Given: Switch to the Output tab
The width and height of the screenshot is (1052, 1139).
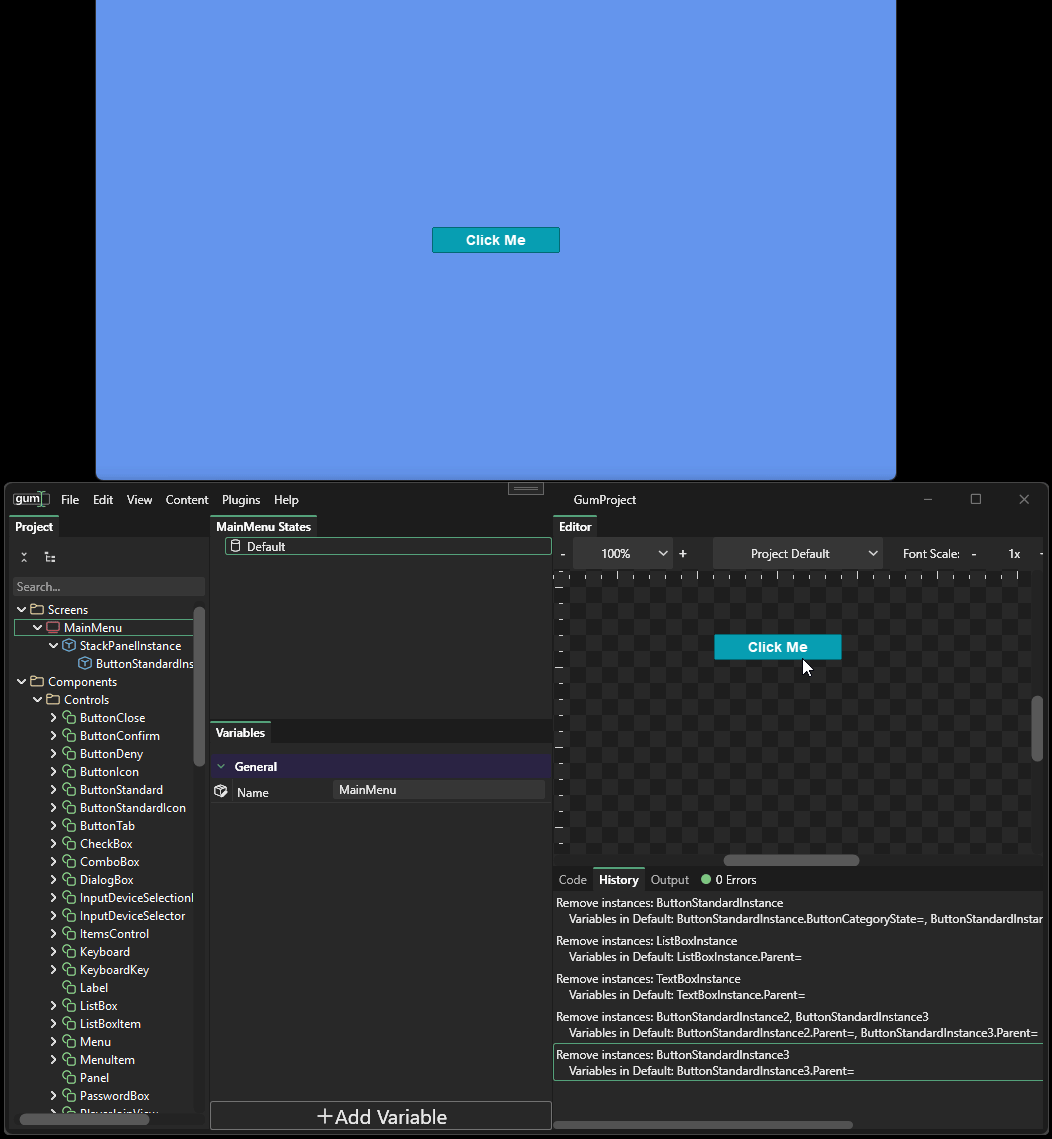Looking at the screenshot, I should pyautogui.click(x=669, y=880).
